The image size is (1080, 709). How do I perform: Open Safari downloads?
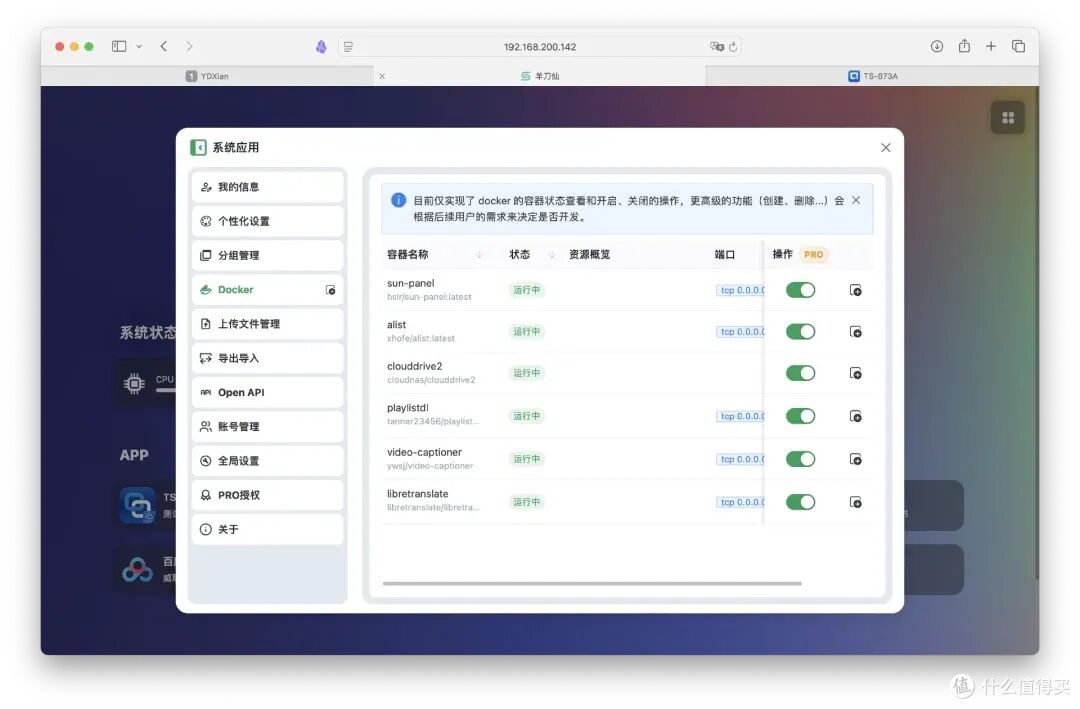click(x=937, y=46)
